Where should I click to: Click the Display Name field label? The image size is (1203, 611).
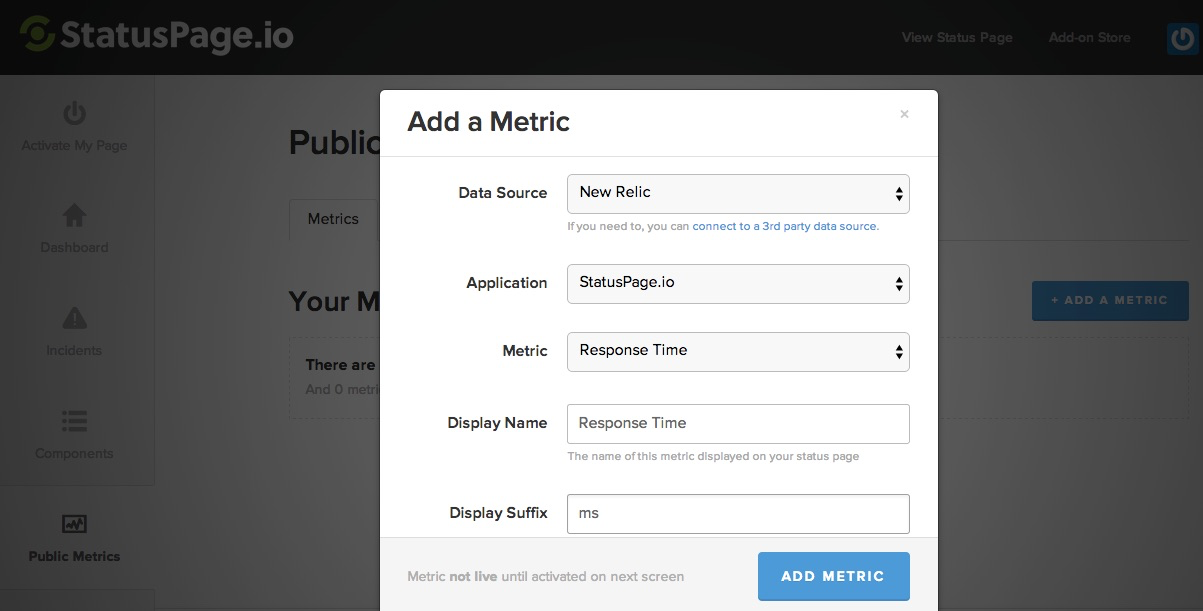coord(497,423)
